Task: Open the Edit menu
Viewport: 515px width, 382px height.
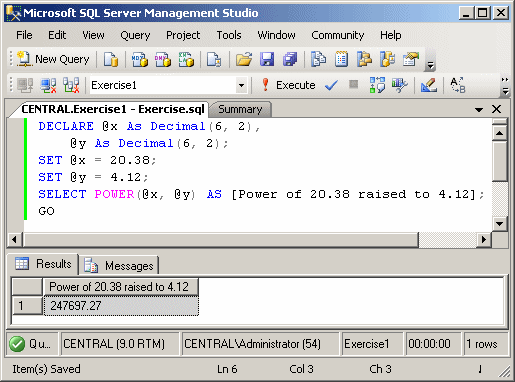Action: click(57, 35)
